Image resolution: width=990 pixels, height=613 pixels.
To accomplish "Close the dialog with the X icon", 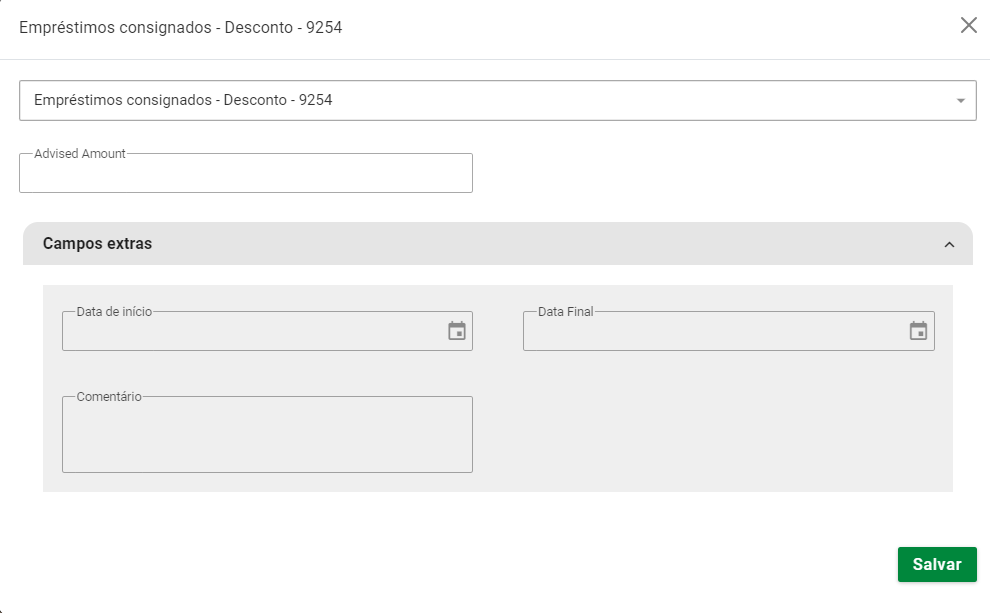I will click(x=968, y=26).
